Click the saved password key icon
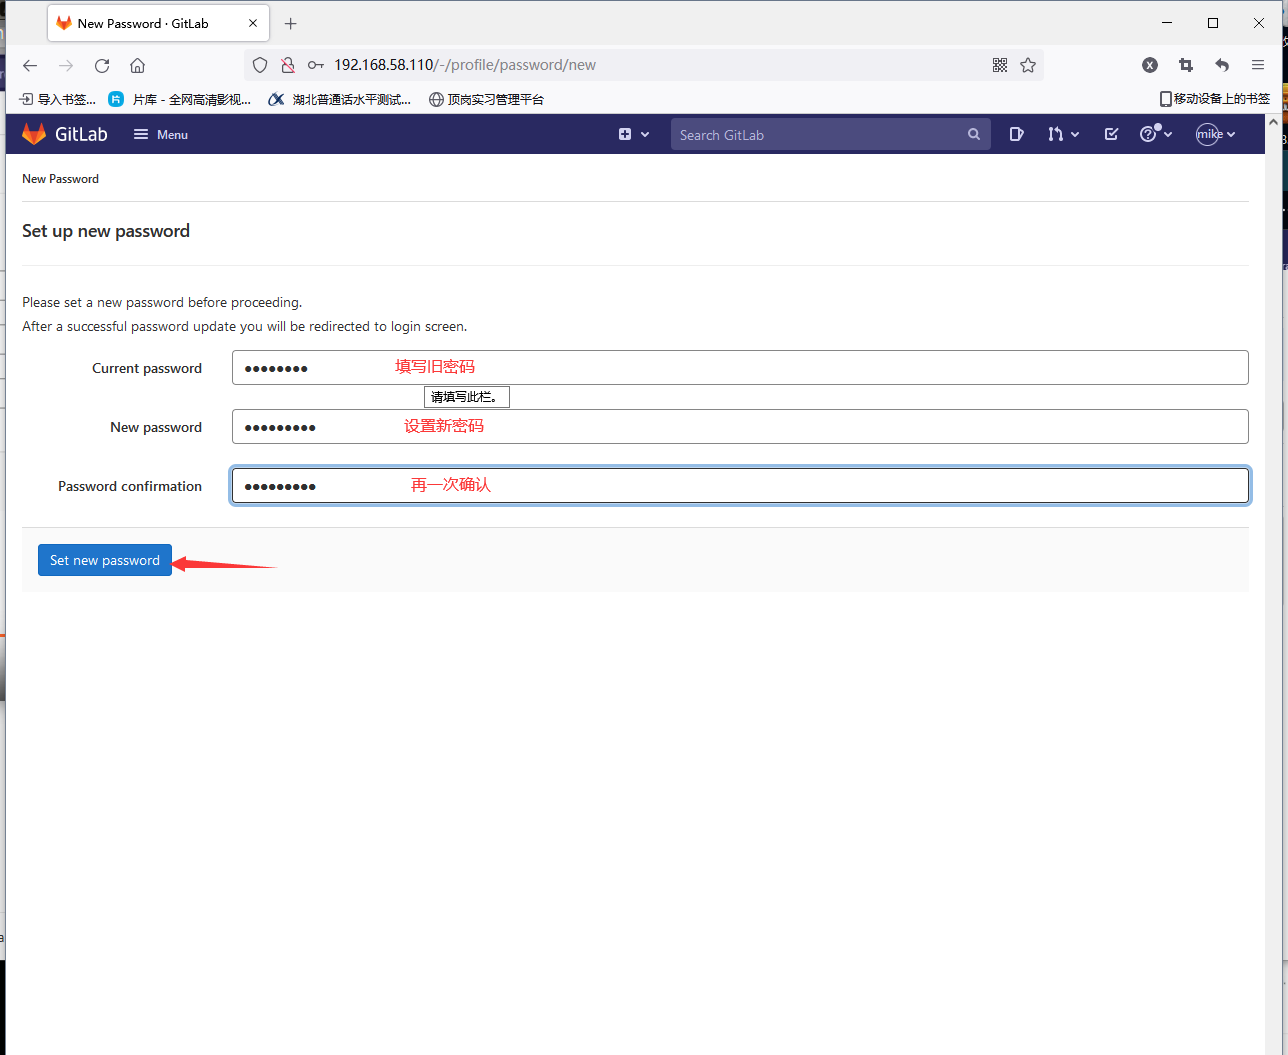The height and width of the screenshot is (1055, 1288). [x=316, y=65]
